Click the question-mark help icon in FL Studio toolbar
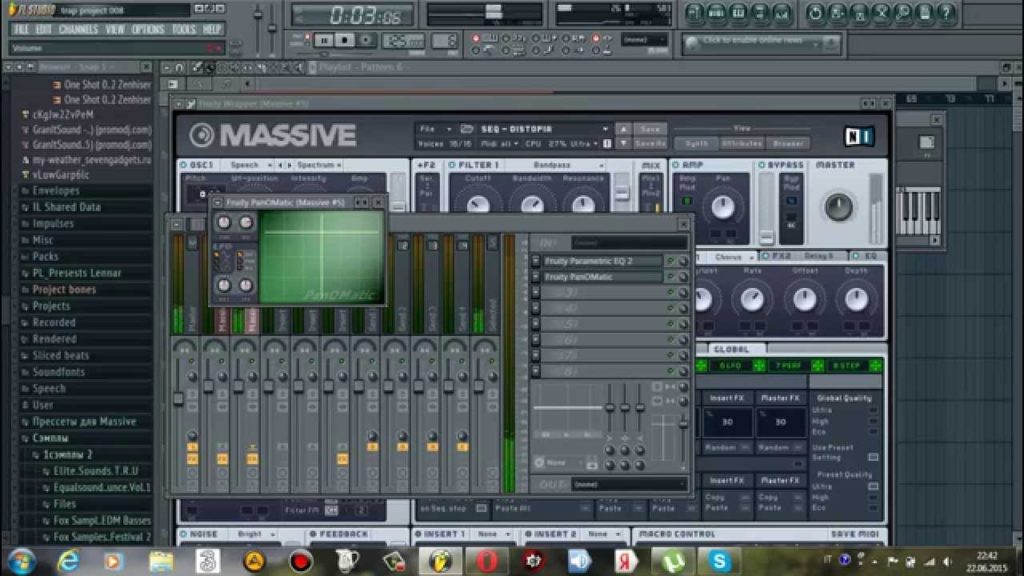 click(x=946, y=13)
